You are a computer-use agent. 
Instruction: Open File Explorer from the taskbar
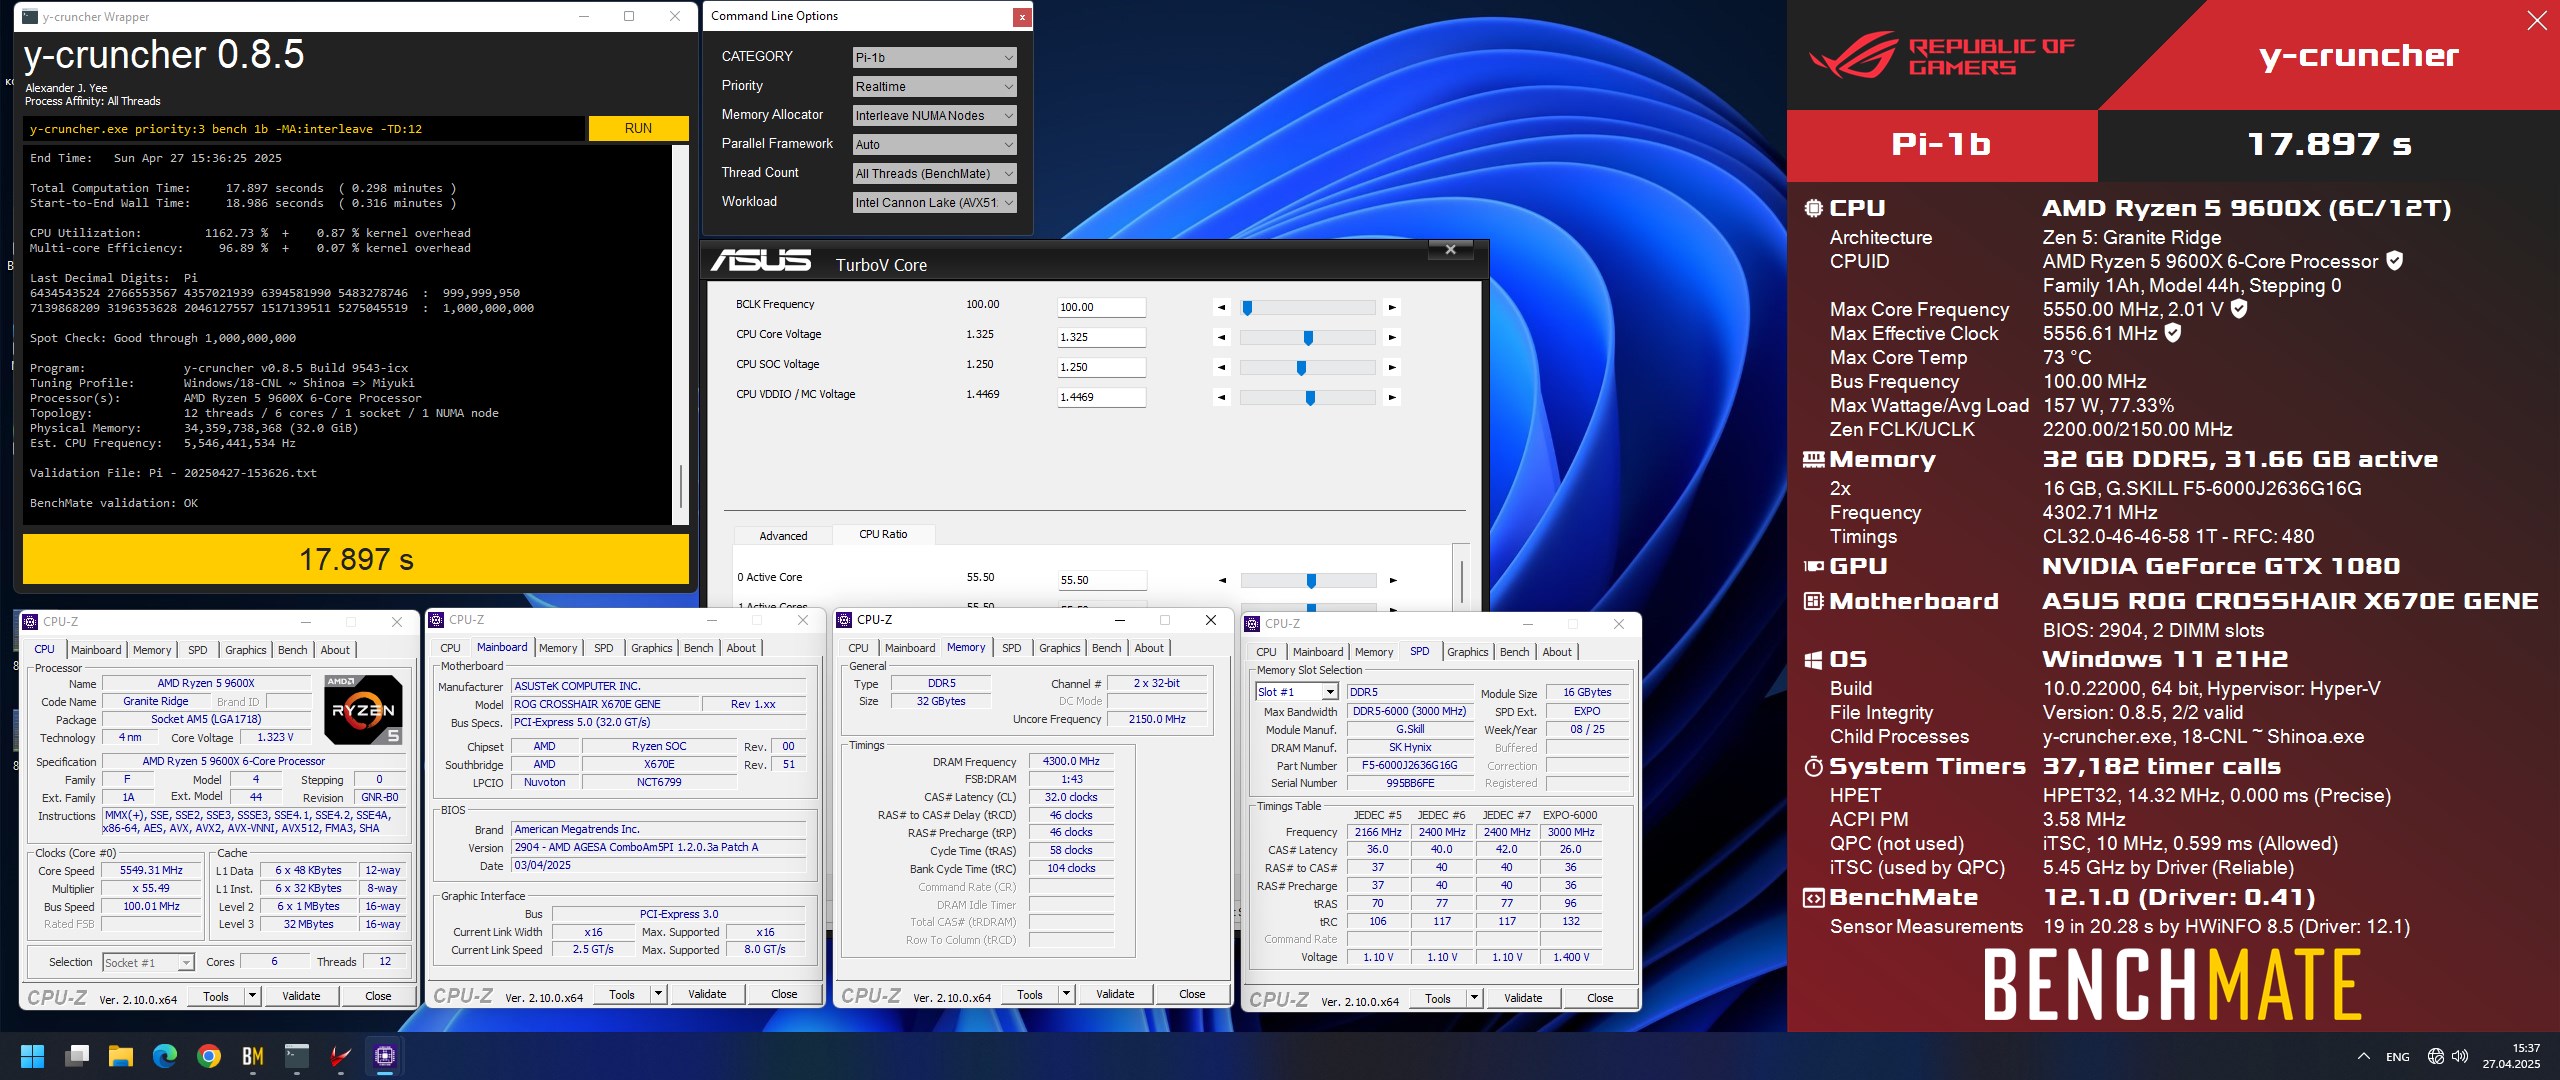click(121, 1056)
